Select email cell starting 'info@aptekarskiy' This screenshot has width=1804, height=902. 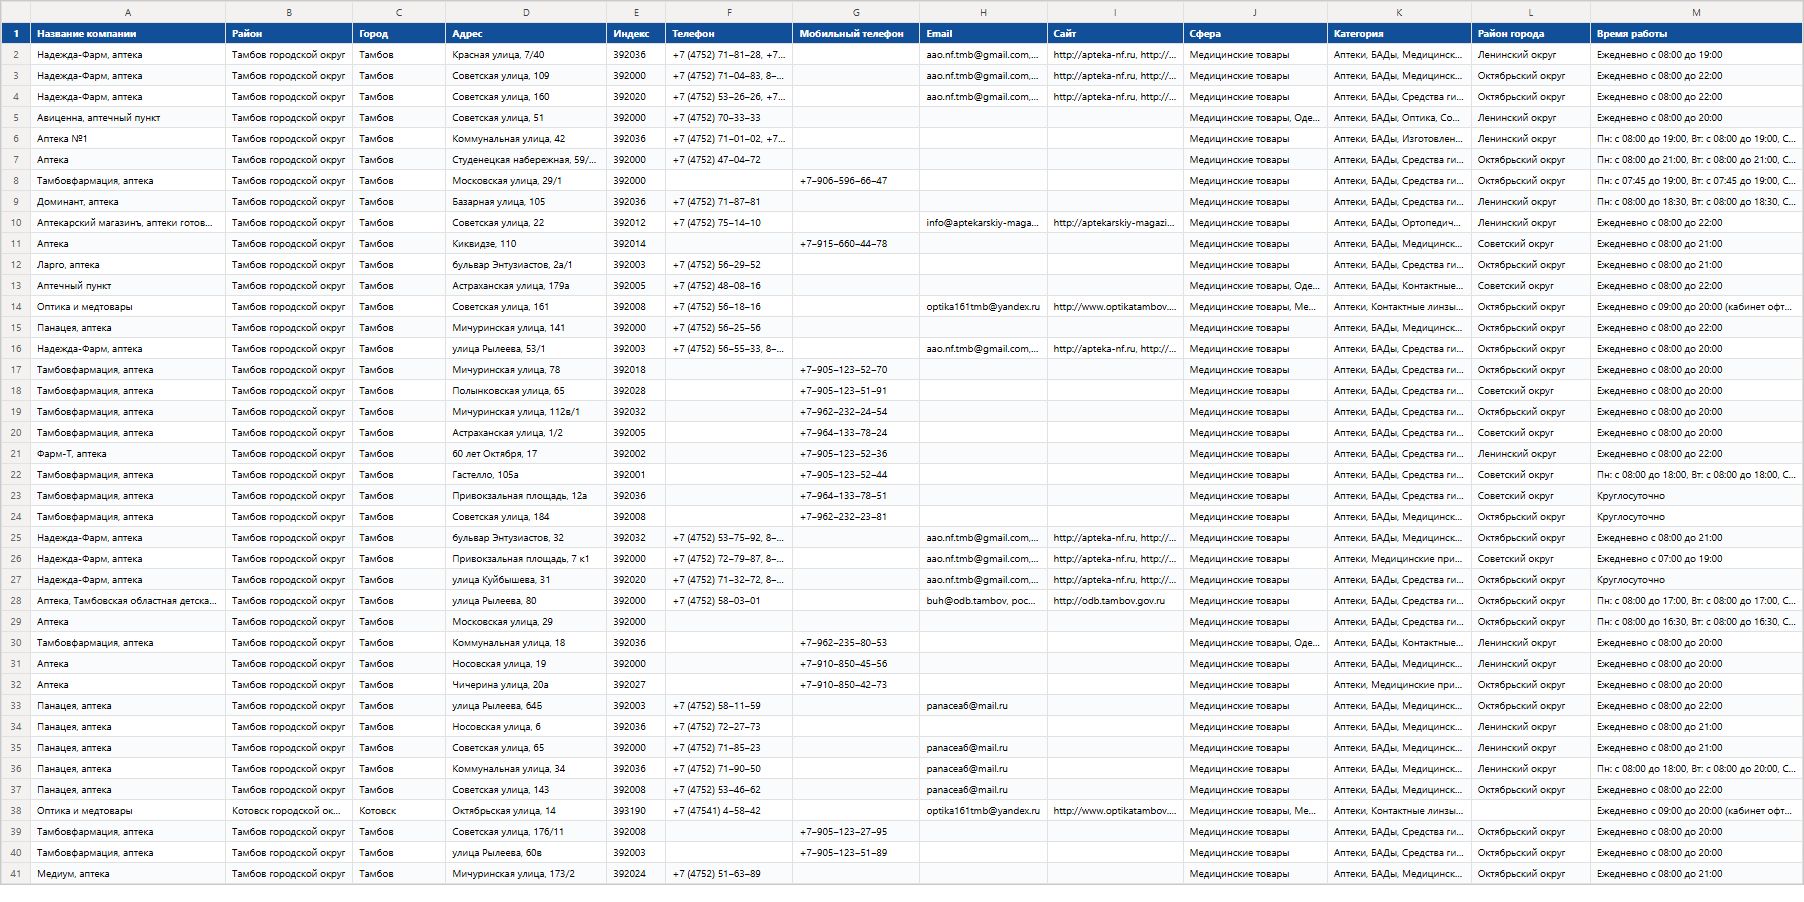click(983, 223)
